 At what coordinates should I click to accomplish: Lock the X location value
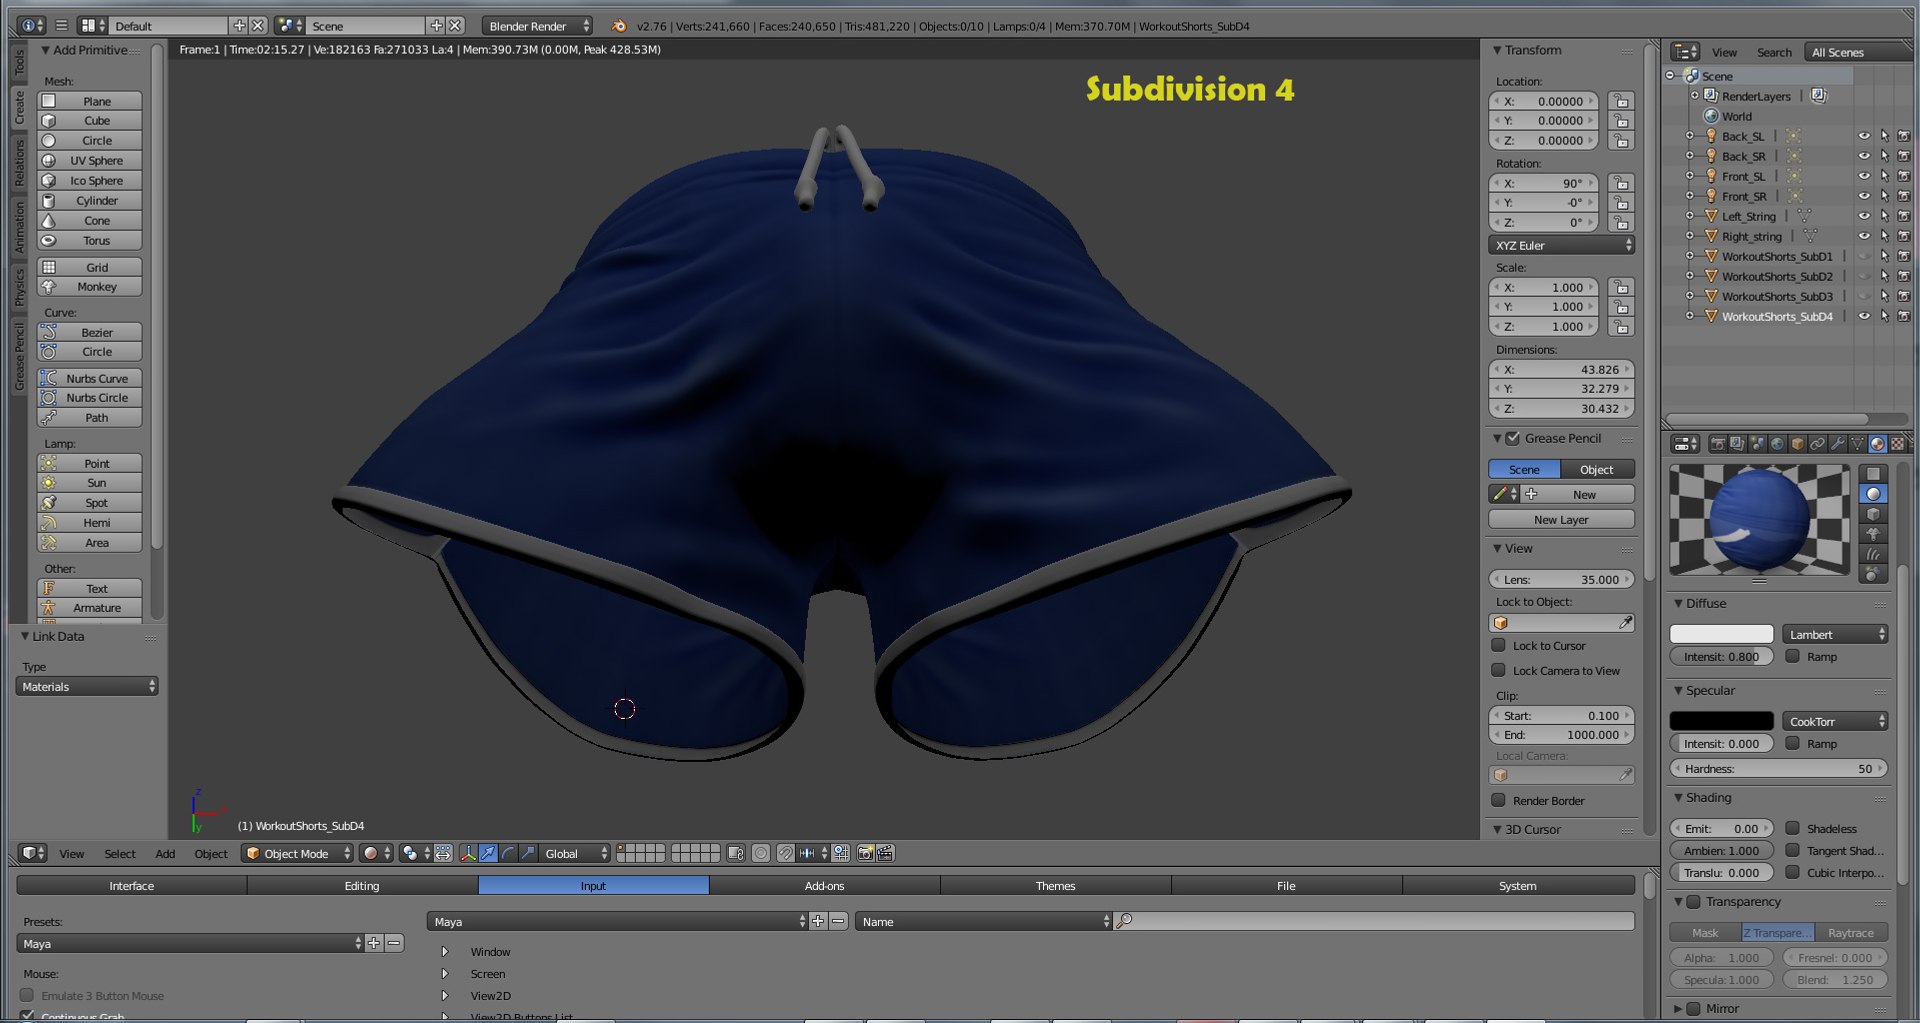(x=1621, y=101)
